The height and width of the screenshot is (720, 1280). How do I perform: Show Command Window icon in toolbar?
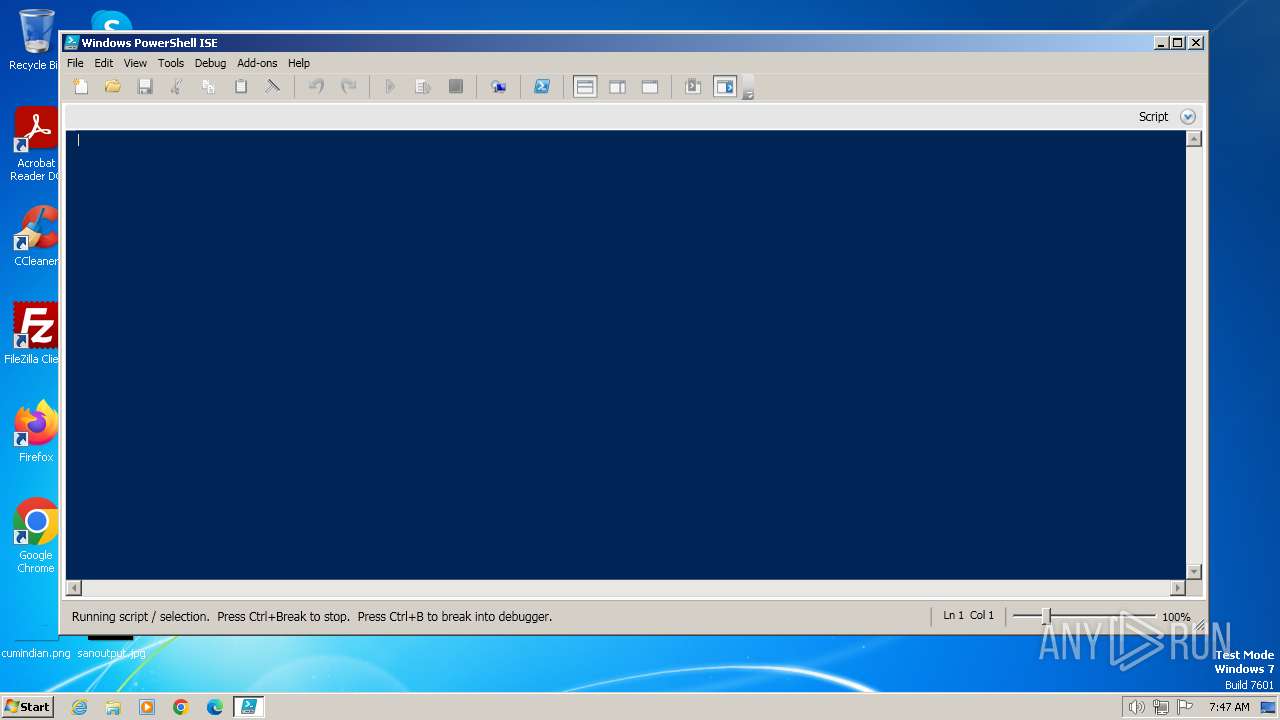[693, 87]
